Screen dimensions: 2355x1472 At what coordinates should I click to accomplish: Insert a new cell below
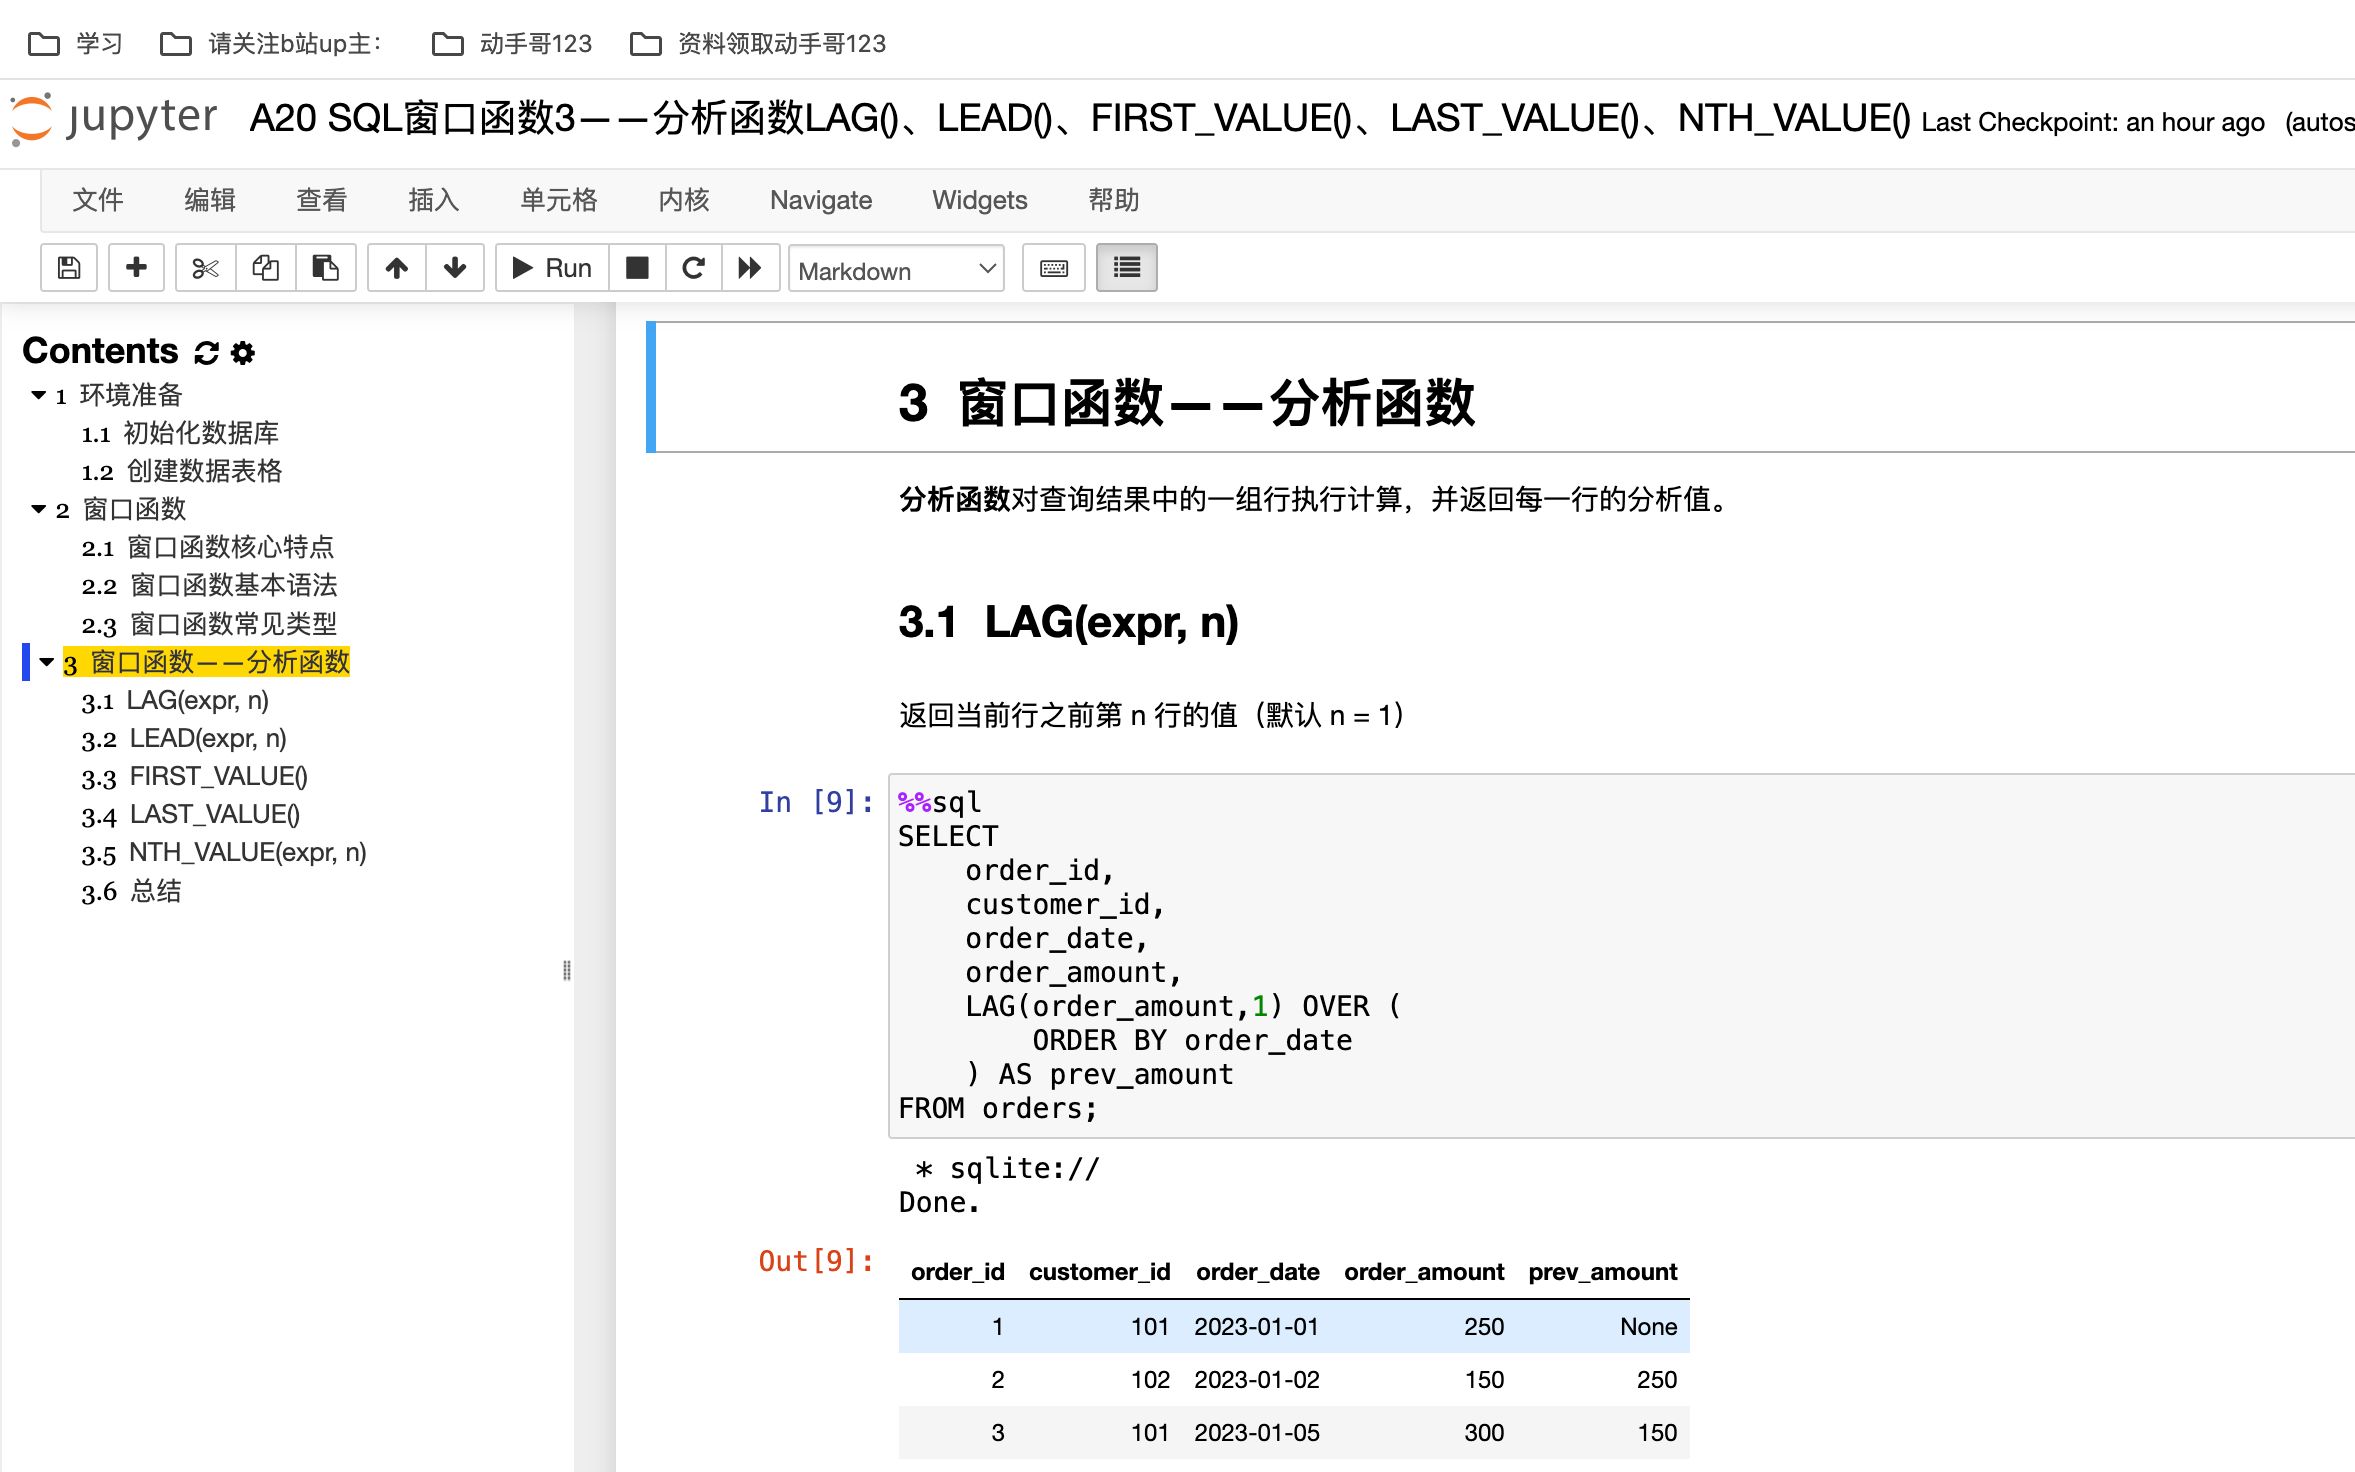coord(136,267)
